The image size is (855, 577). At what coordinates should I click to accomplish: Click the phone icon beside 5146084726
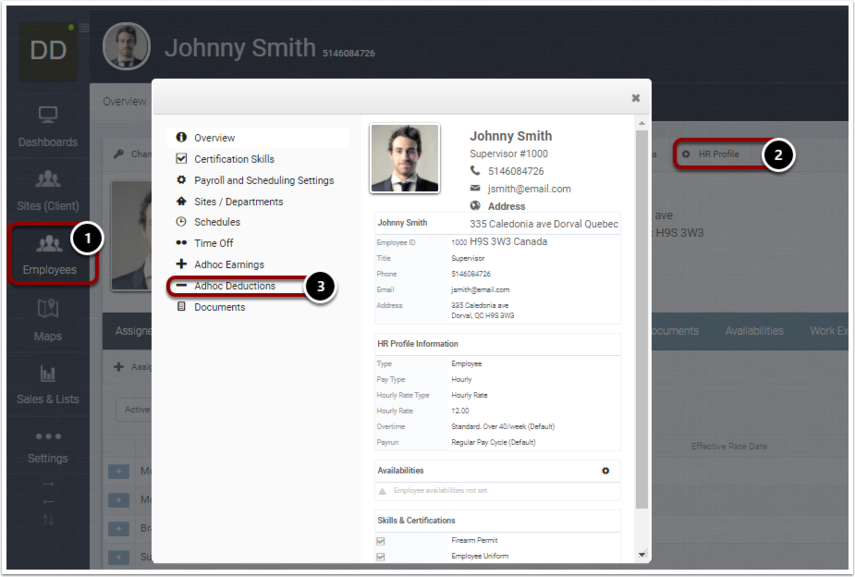(475, 171)
